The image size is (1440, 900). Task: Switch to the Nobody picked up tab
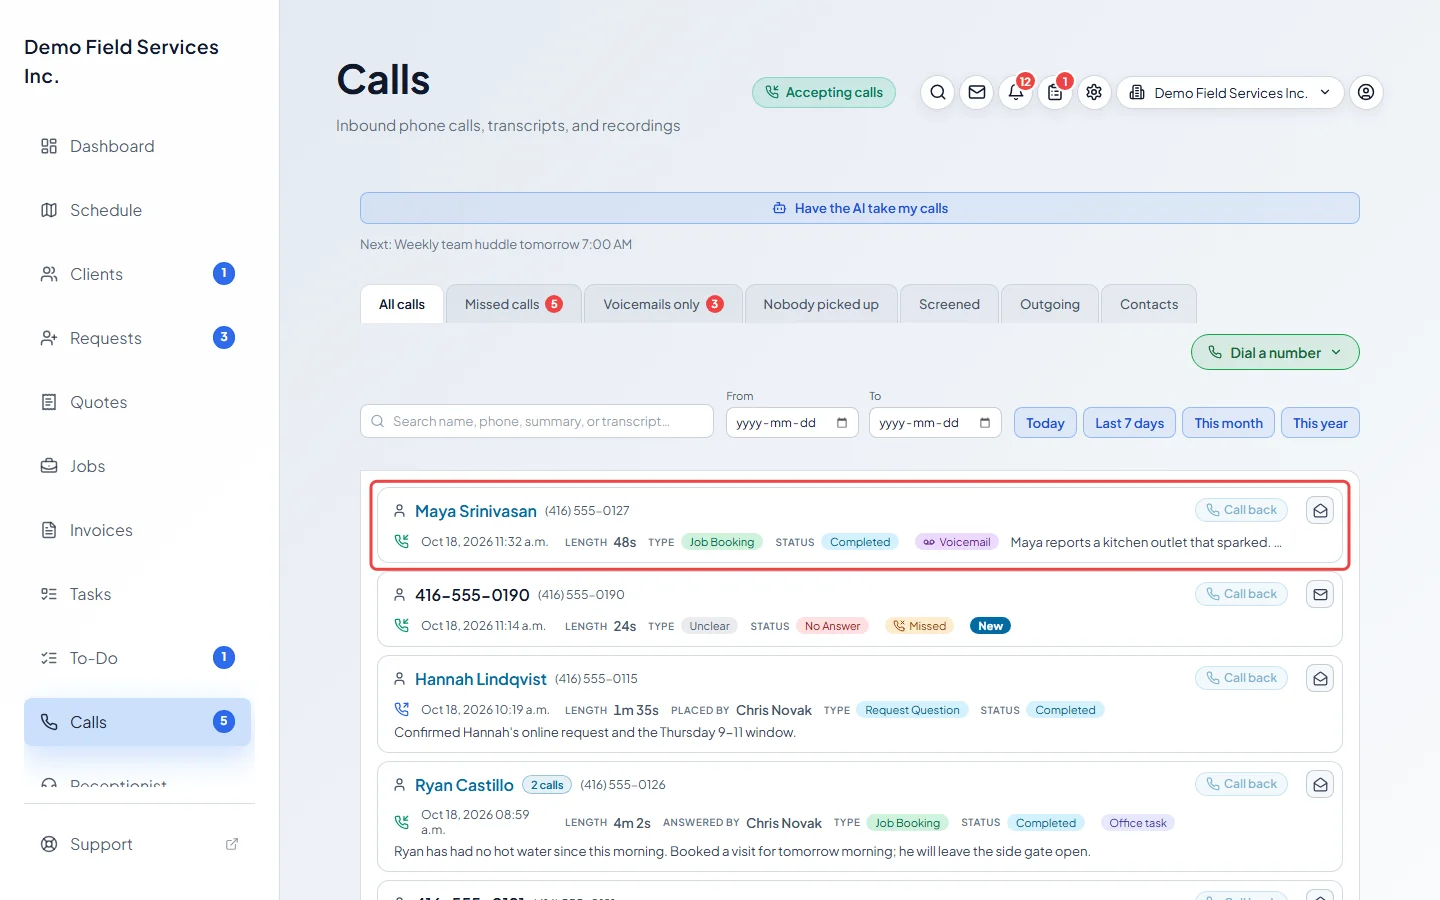click(x=821, y=304)
